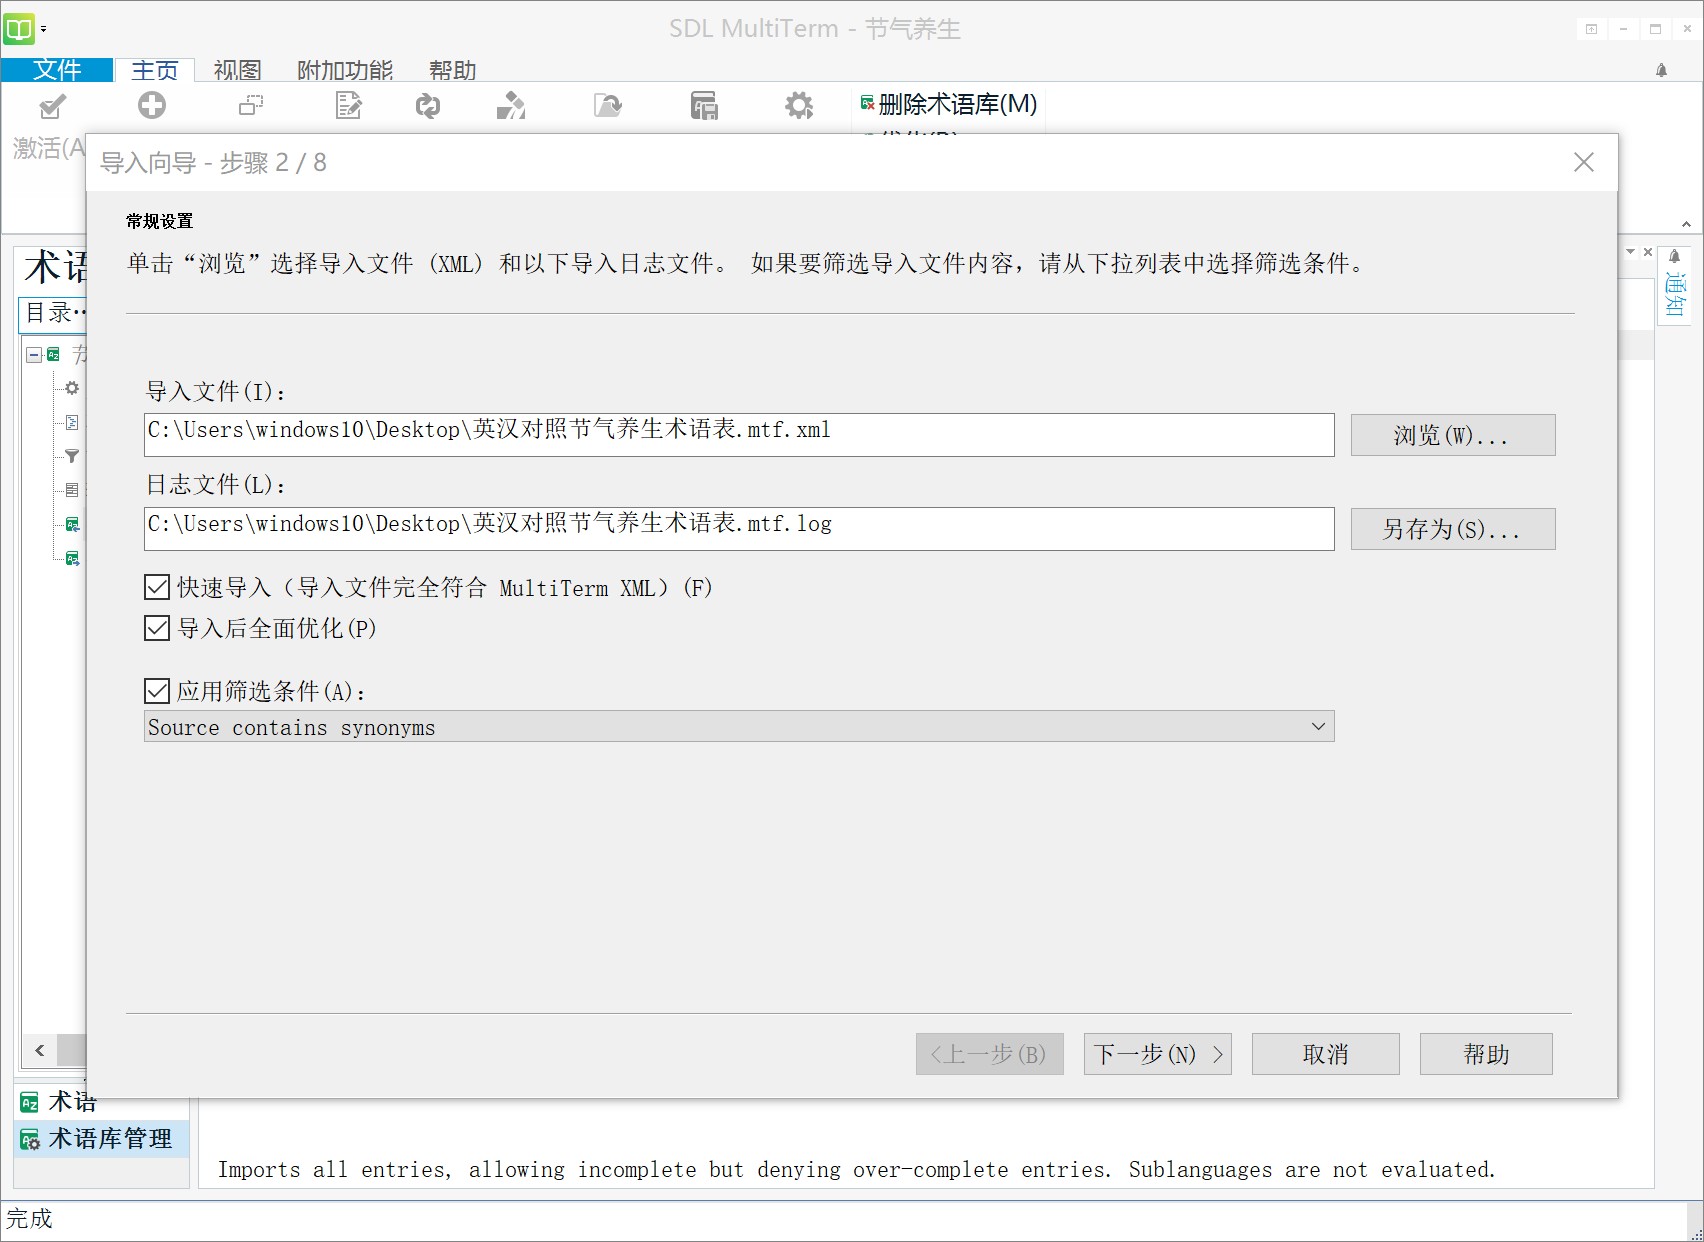Viewport: 1704px width, 1242px height.
Task: Click the 另存为(S)... save-as button
Action: tap(1453, 529)
